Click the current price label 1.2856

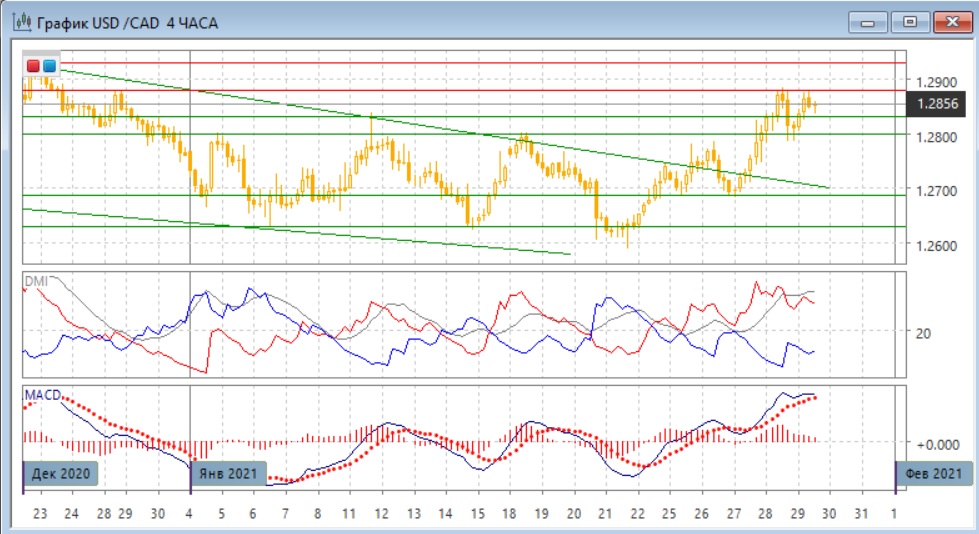pyautogui.click(x=936, y=103)
